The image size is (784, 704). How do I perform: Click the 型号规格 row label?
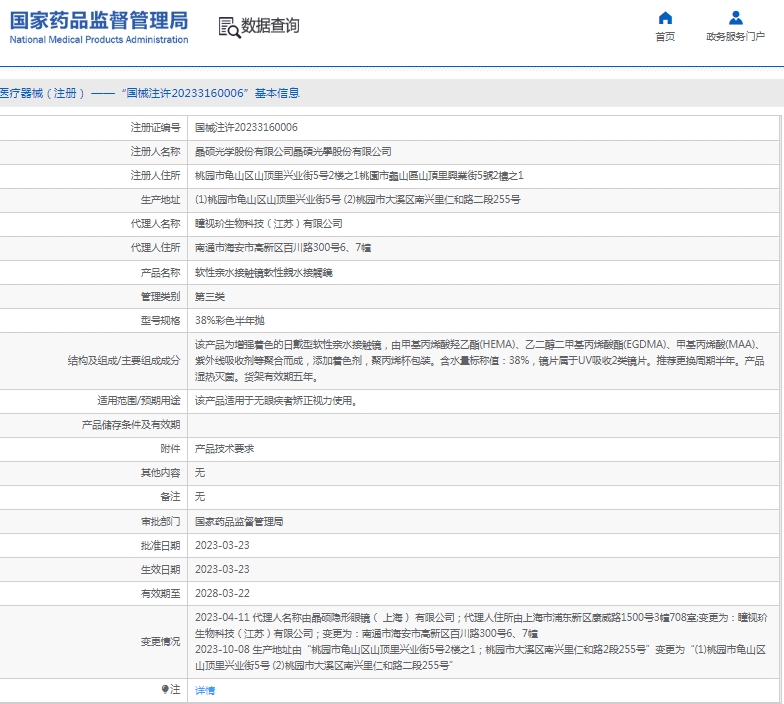[x=160, y=320]
